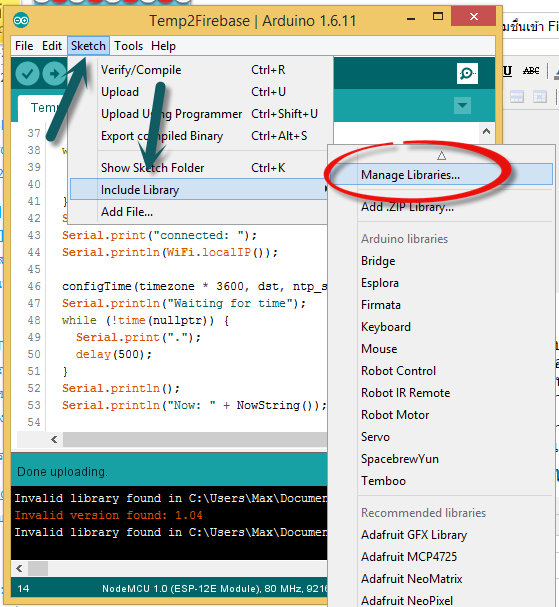Include the Keyboard library

click(x=442, y=327)
